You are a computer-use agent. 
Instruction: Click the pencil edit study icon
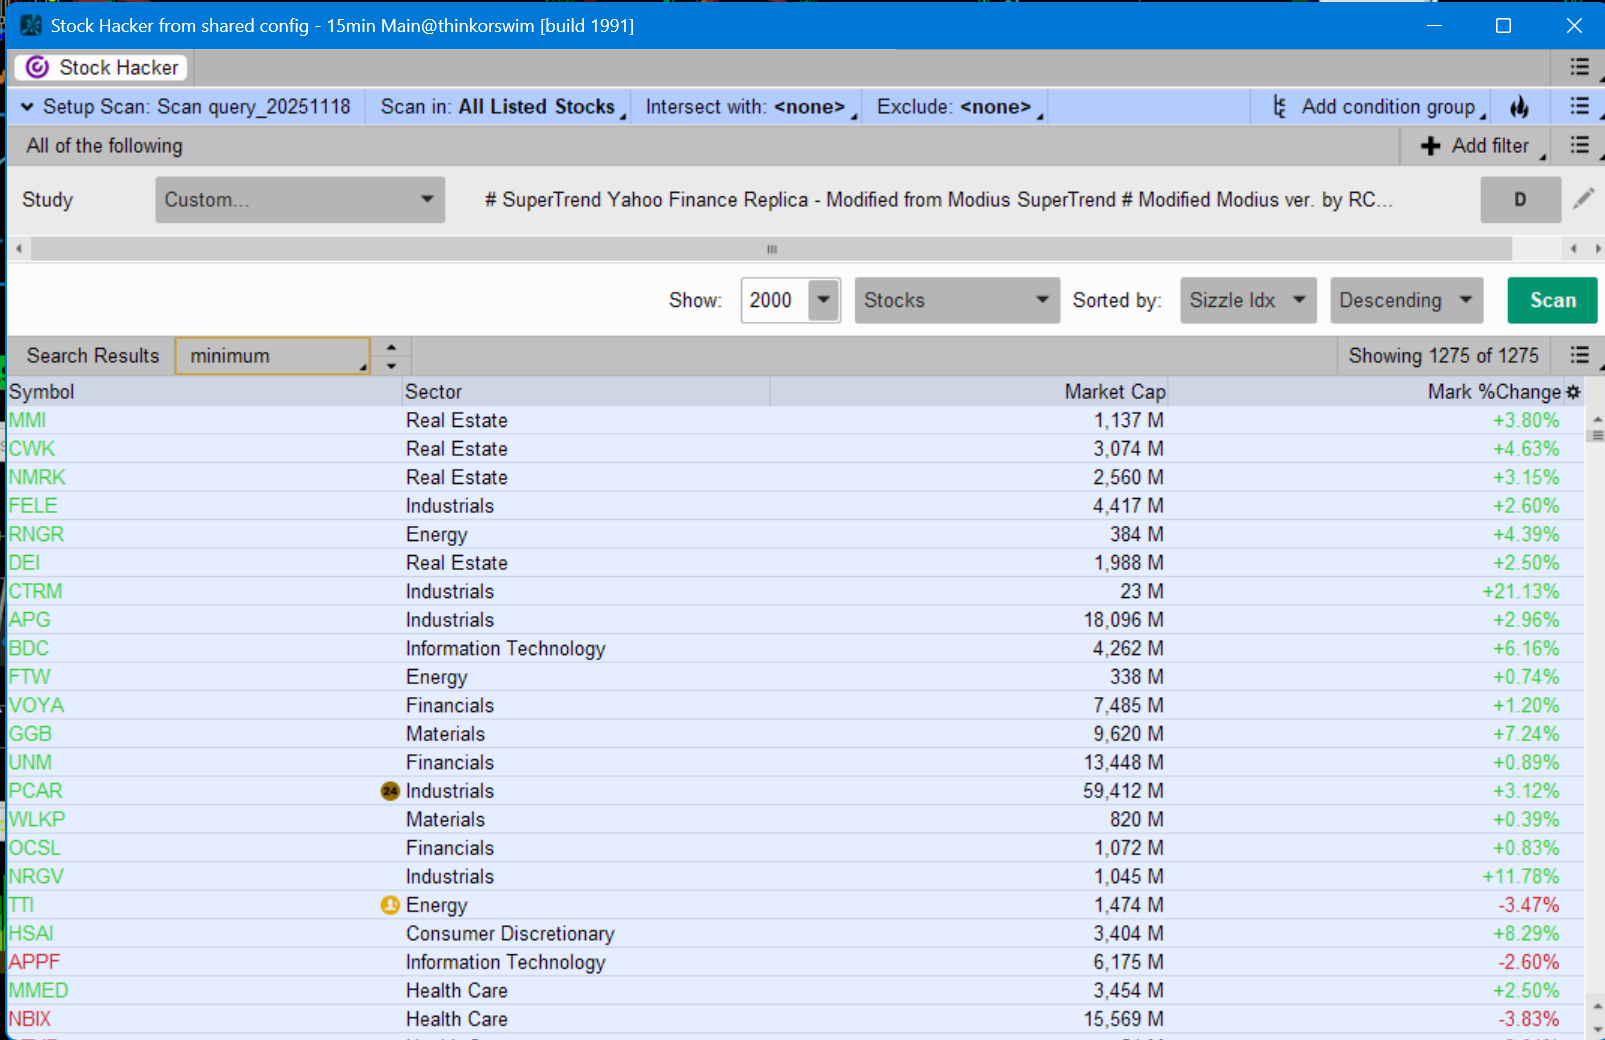1583,199
